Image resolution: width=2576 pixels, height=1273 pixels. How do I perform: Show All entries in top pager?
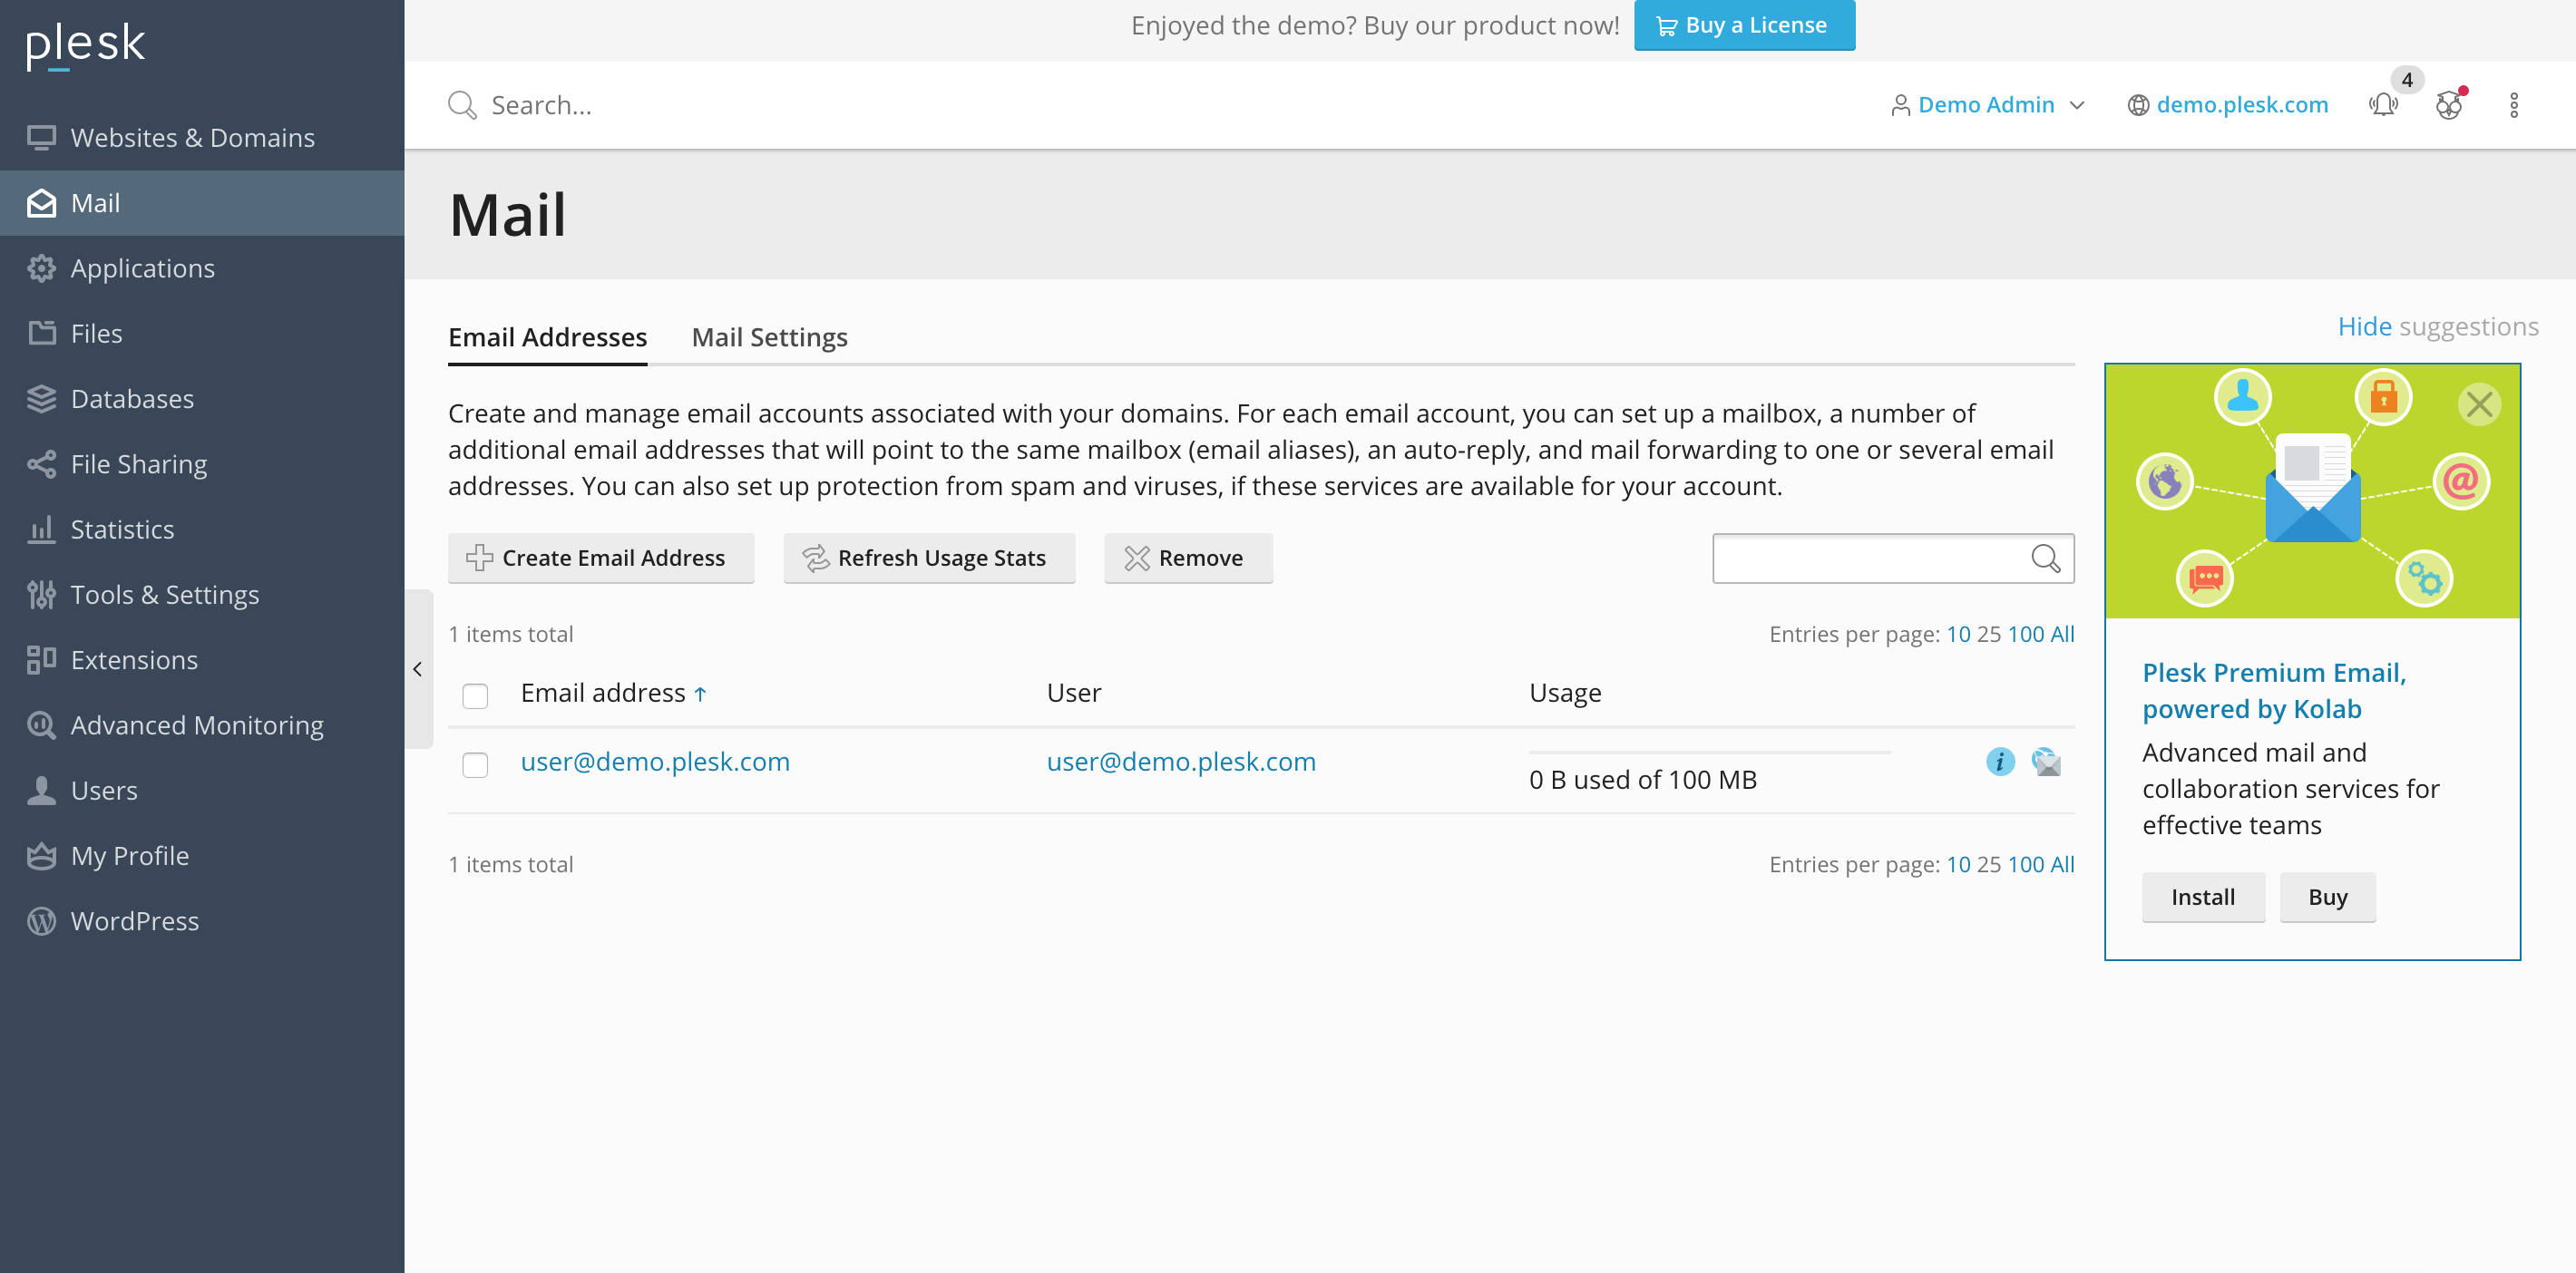point(2062,634)
